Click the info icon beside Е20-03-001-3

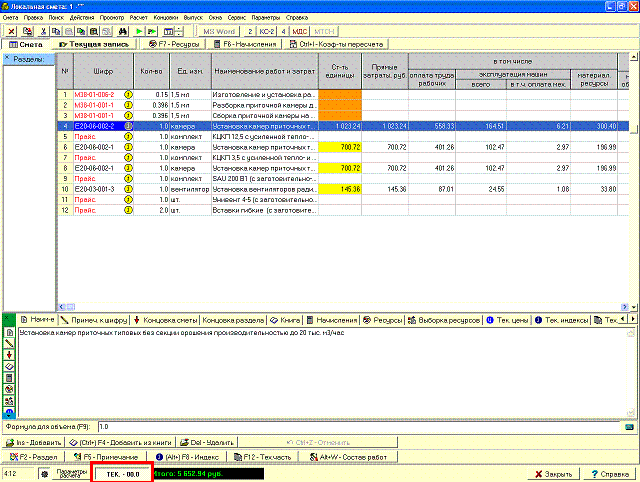click(x=128, y=188)
